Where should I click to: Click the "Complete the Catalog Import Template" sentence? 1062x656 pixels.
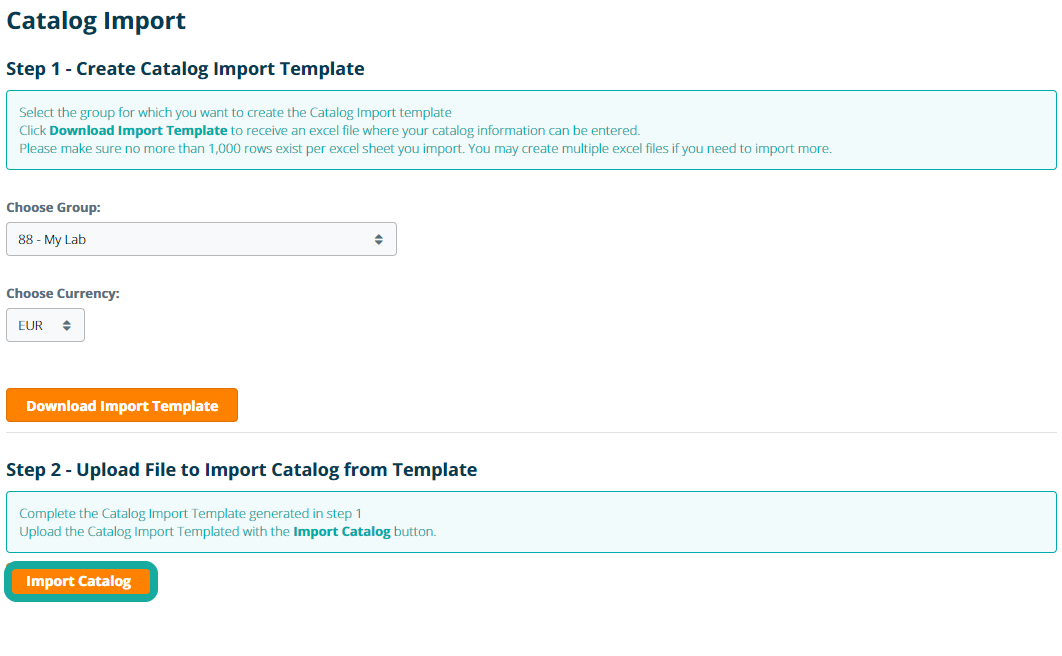point(190,513)
